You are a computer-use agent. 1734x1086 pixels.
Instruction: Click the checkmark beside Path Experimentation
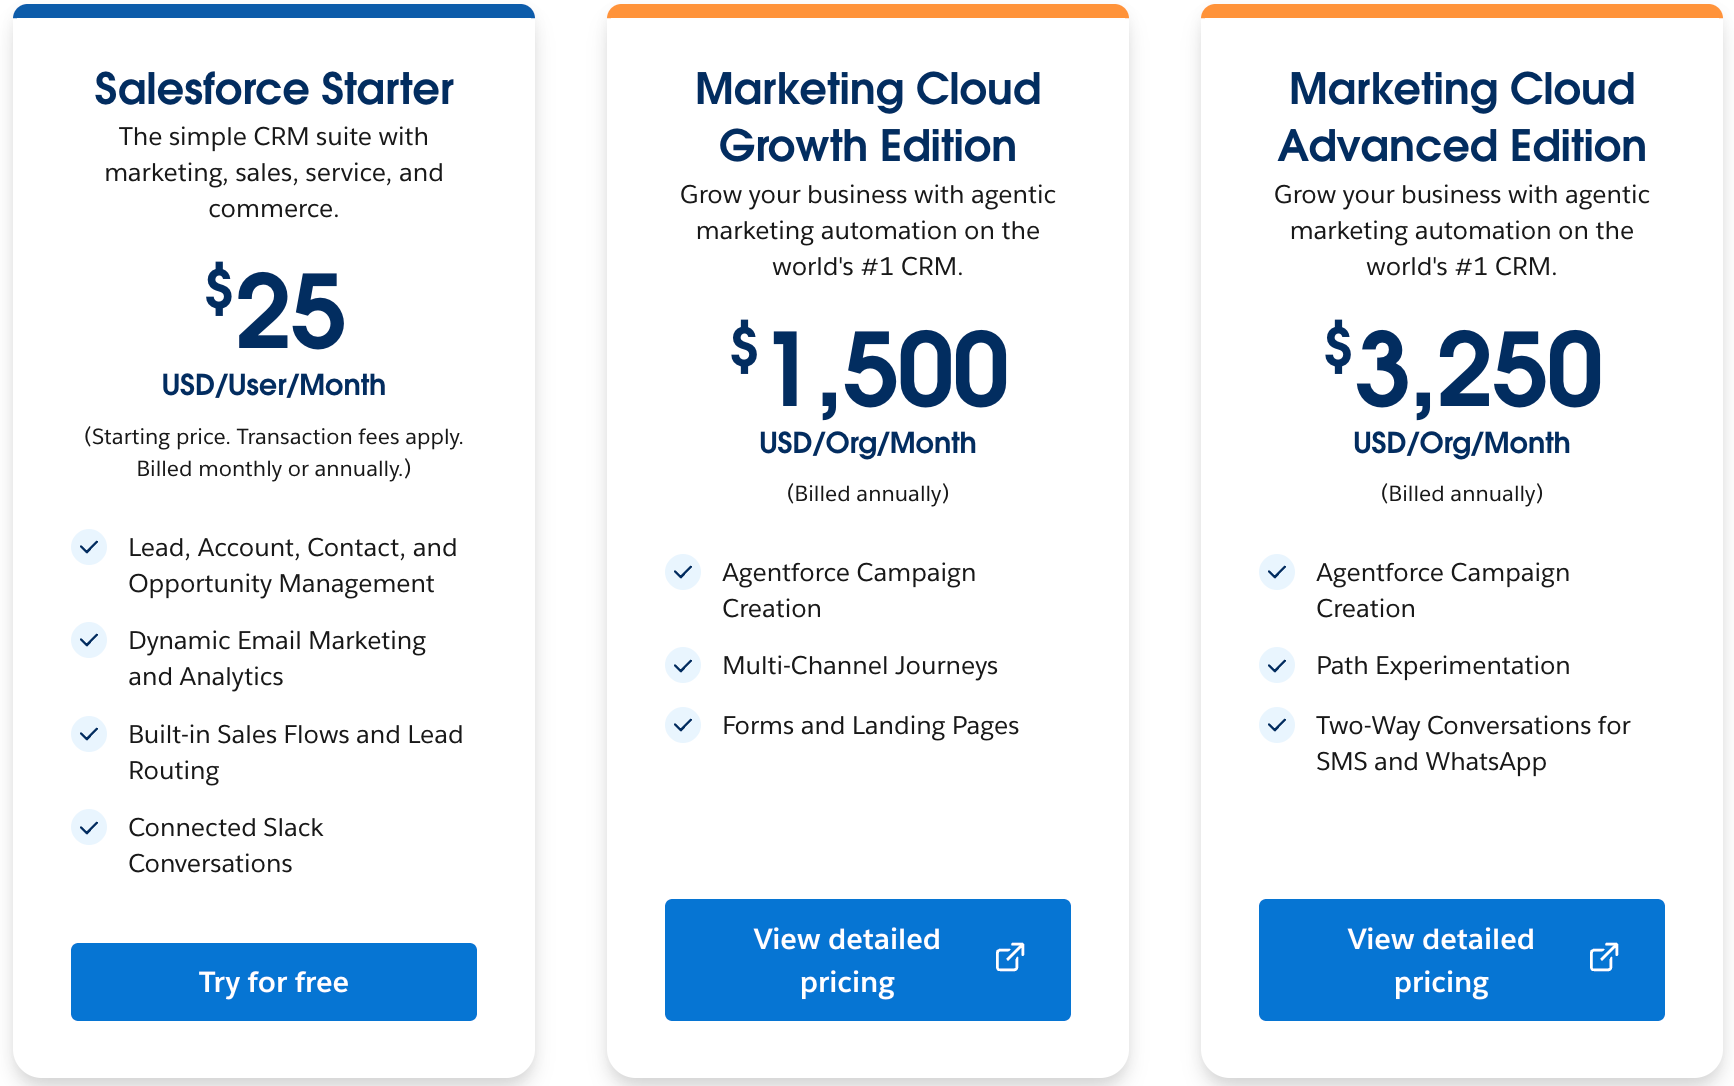tap(1277, 665)
